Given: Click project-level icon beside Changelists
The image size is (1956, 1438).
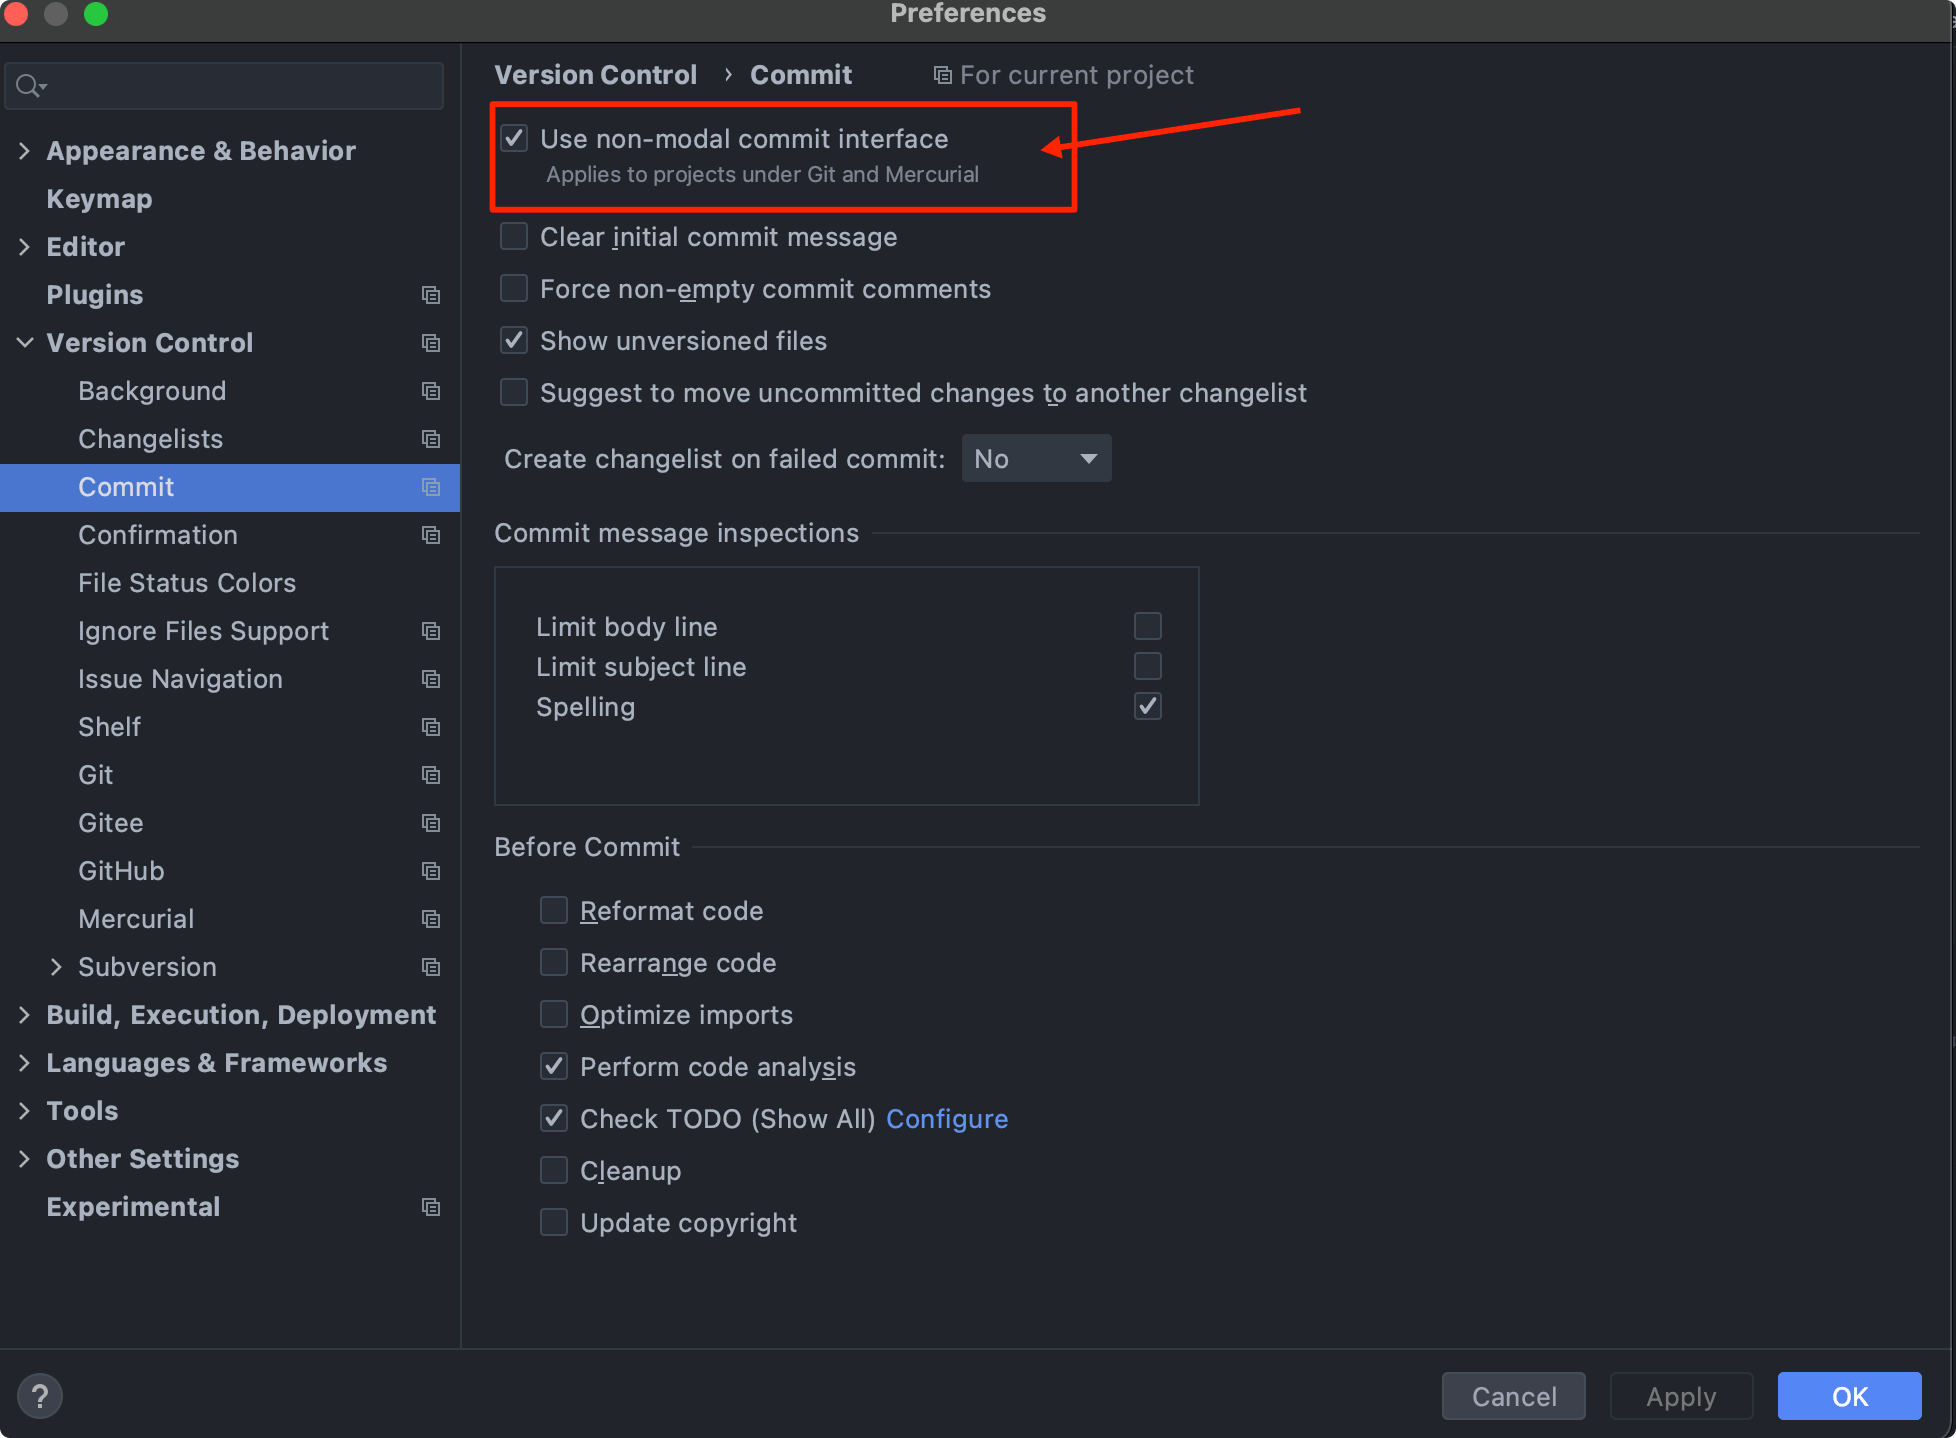Looking at the screenshot, I should 431,439.
